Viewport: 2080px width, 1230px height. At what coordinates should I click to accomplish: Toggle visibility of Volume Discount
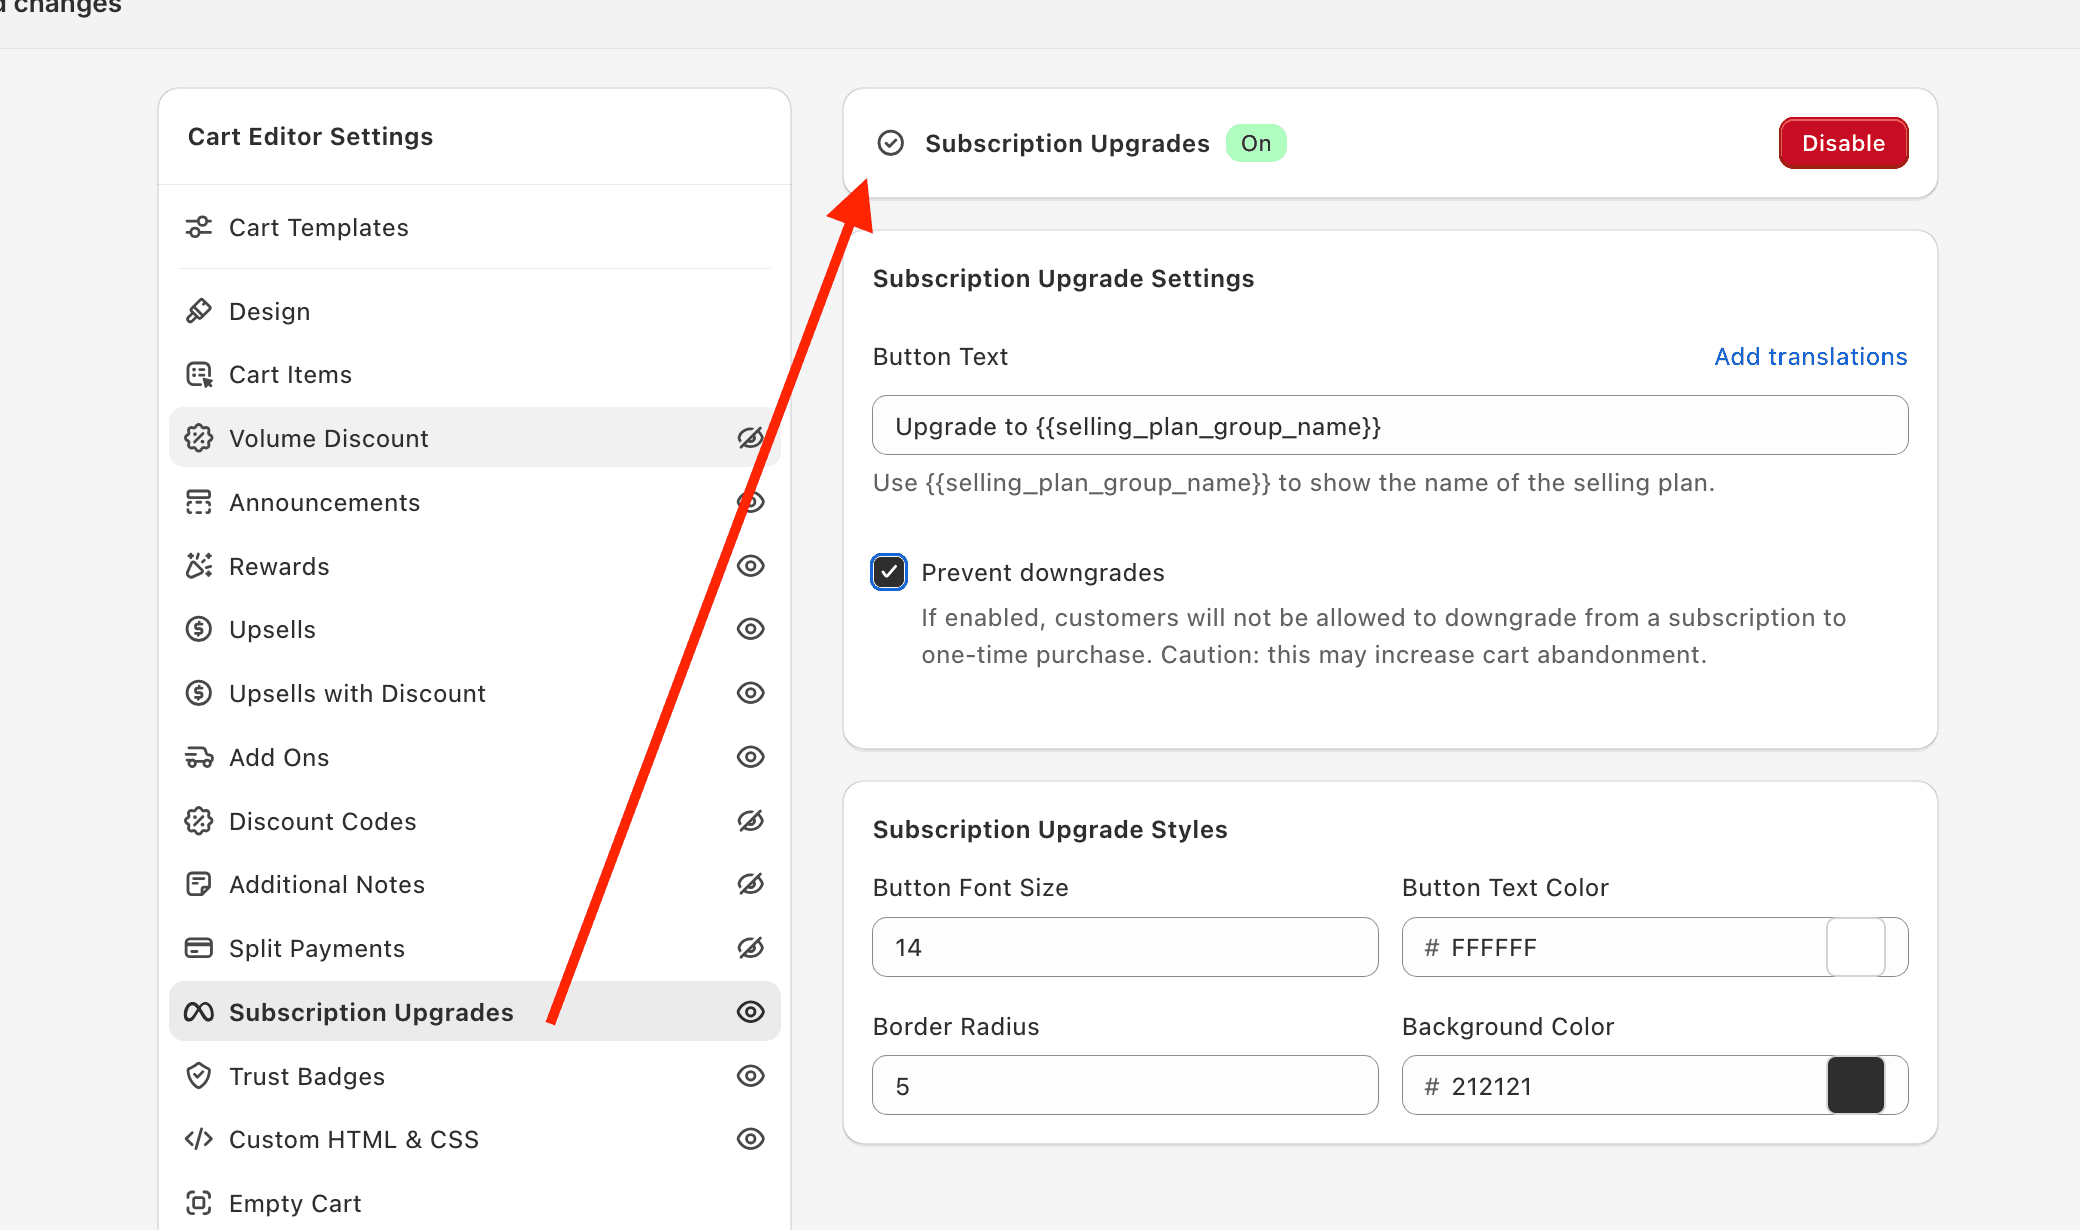tap(751, 438)
